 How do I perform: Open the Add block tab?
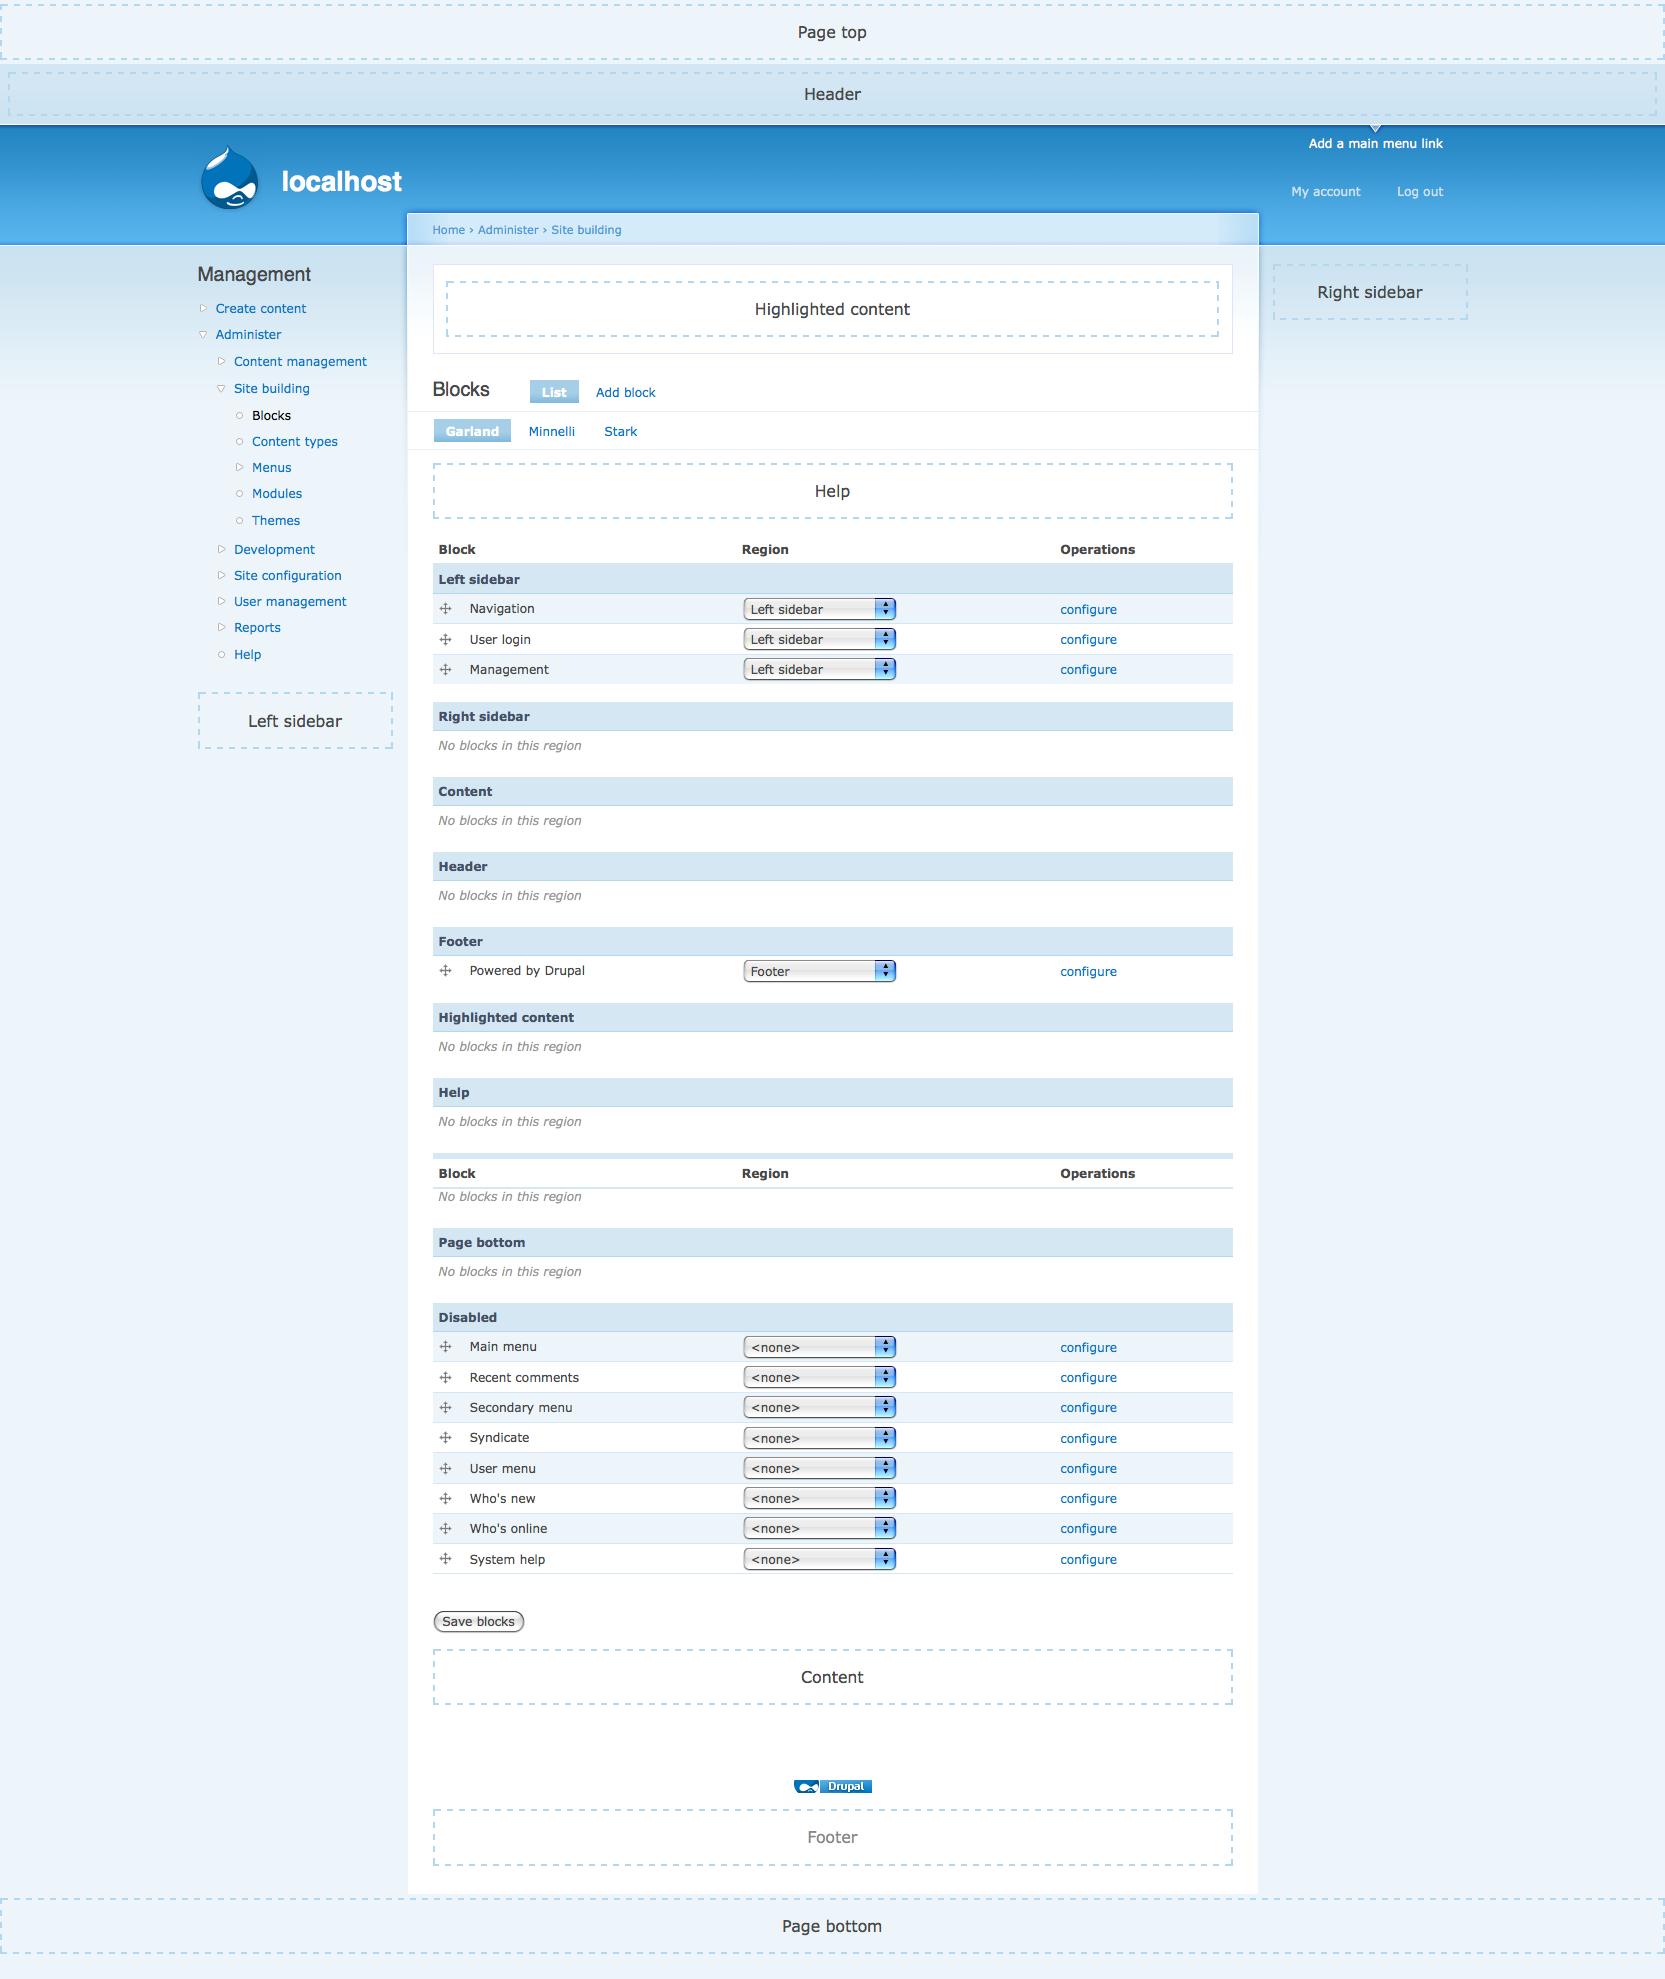pos(625,392)
